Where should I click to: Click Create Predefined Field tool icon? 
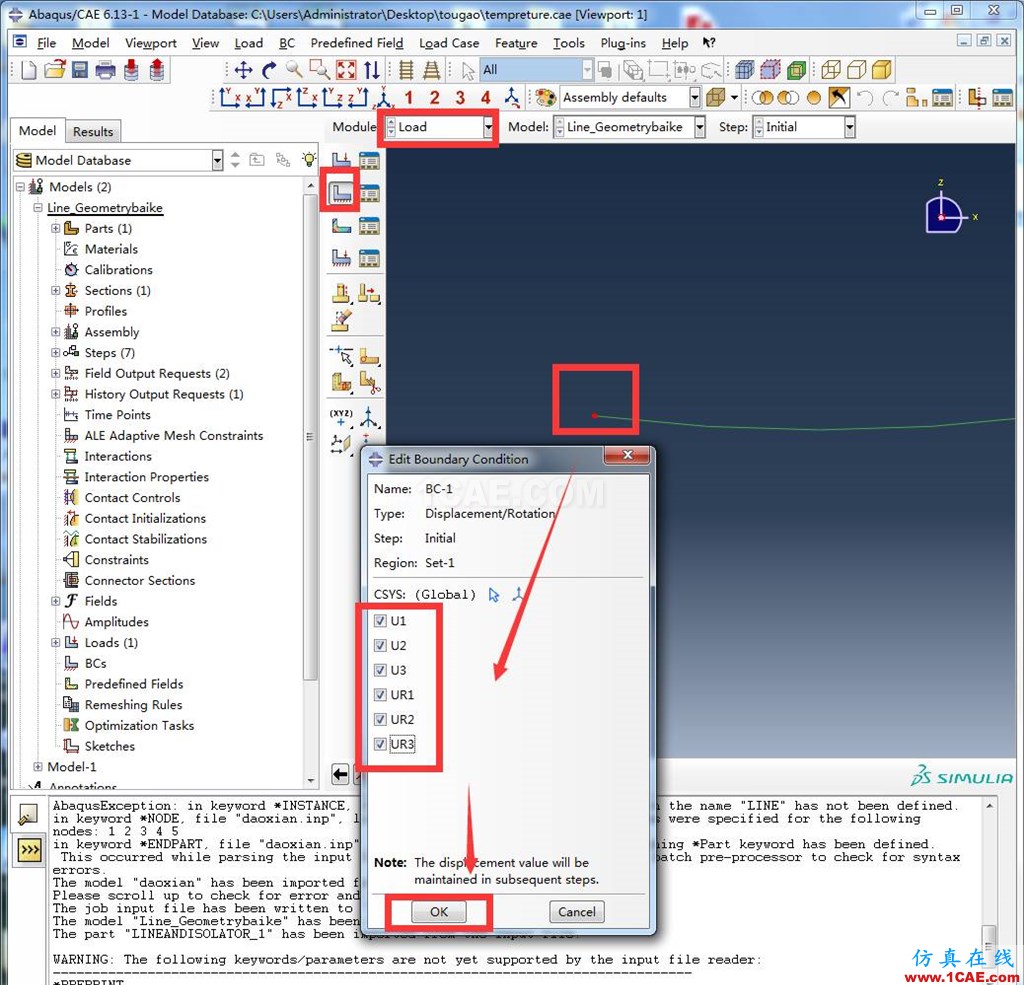coord(341,225)
